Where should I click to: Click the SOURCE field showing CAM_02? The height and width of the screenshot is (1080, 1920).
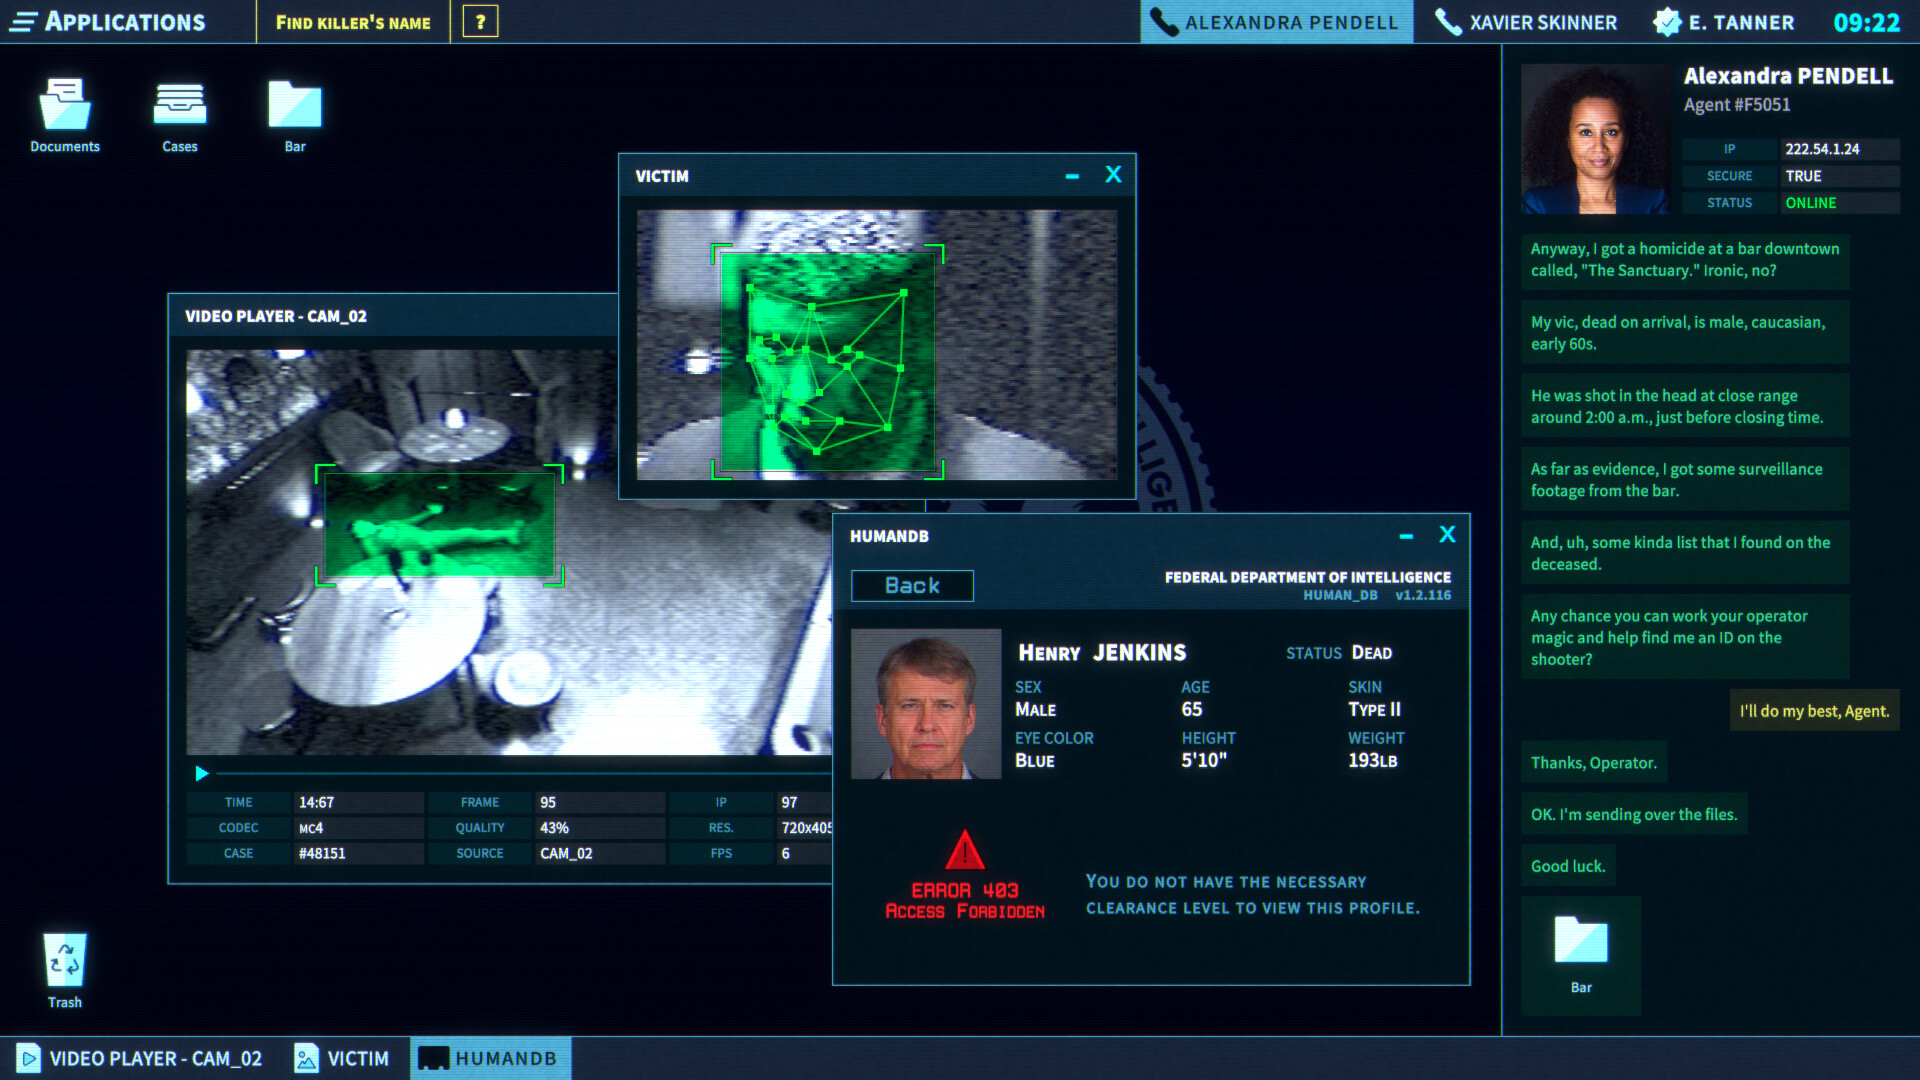598,853
